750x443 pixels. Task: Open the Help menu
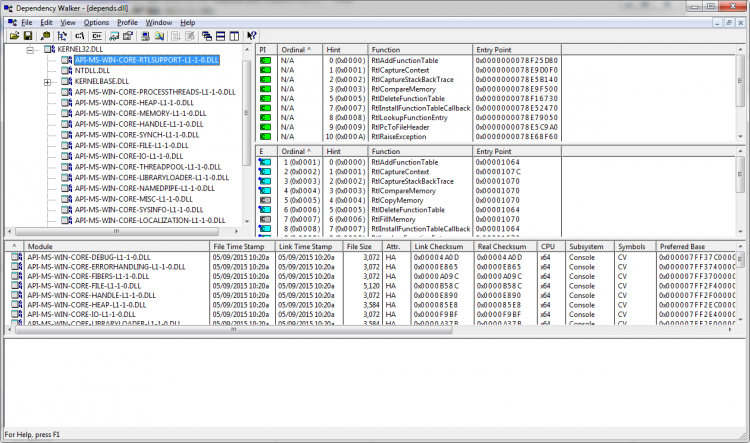click(188, 22)
